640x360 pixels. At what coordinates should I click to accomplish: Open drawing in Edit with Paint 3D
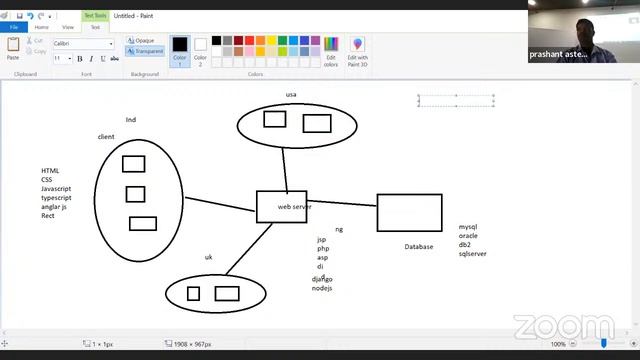tap(358, 51)
